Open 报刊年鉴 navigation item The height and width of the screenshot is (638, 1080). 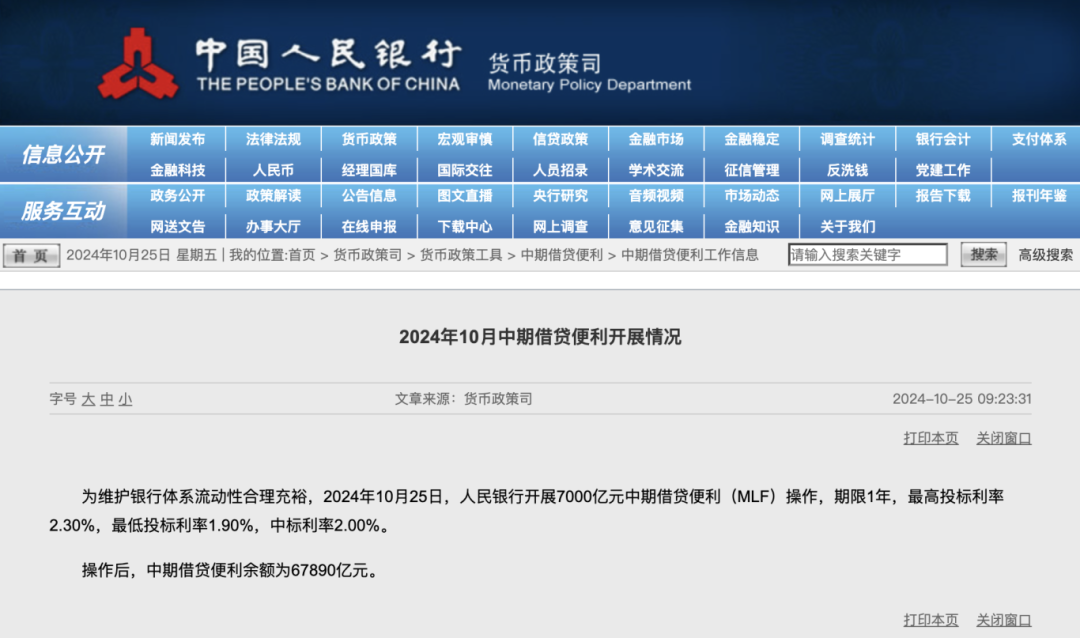point(1039,196)
